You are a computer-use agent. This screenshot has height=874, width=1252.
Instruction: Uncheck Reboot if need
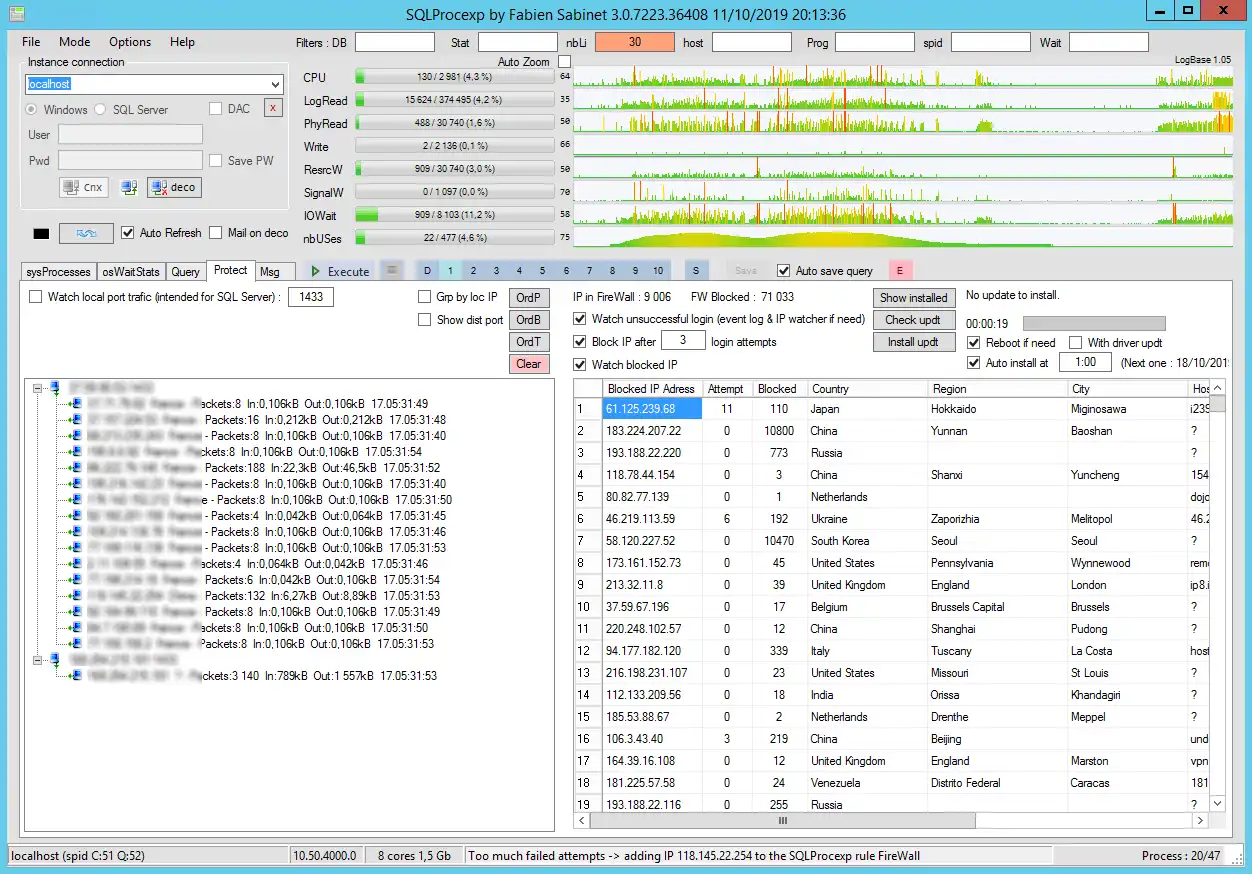(x=974, y=343)
